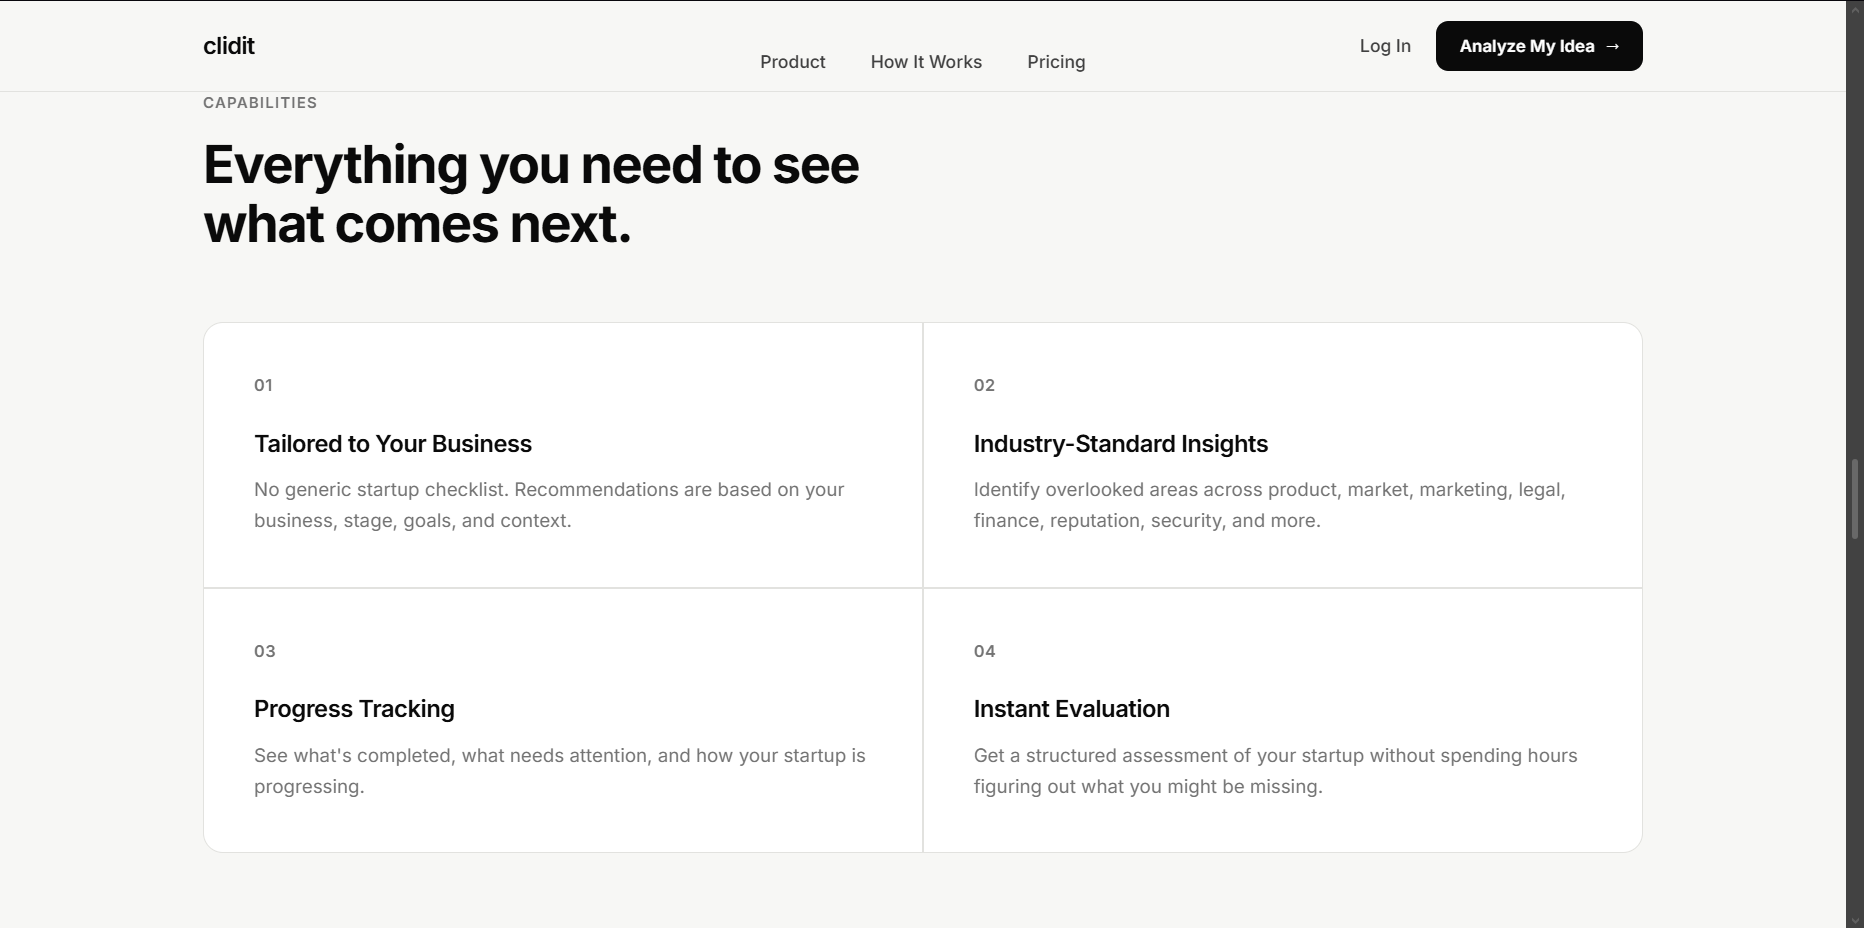Click the page vertical scrollbar thumb
The width and height of the screenshot is (1864, 928).
pyautogui.click(x=1855, y=498)
